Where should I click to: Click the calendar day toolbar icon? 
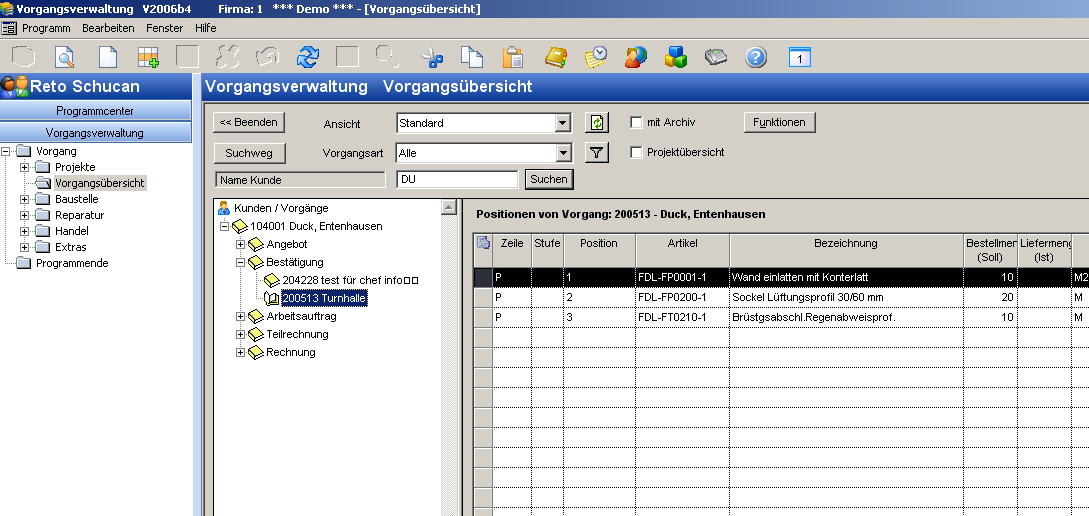coord(799,57)
